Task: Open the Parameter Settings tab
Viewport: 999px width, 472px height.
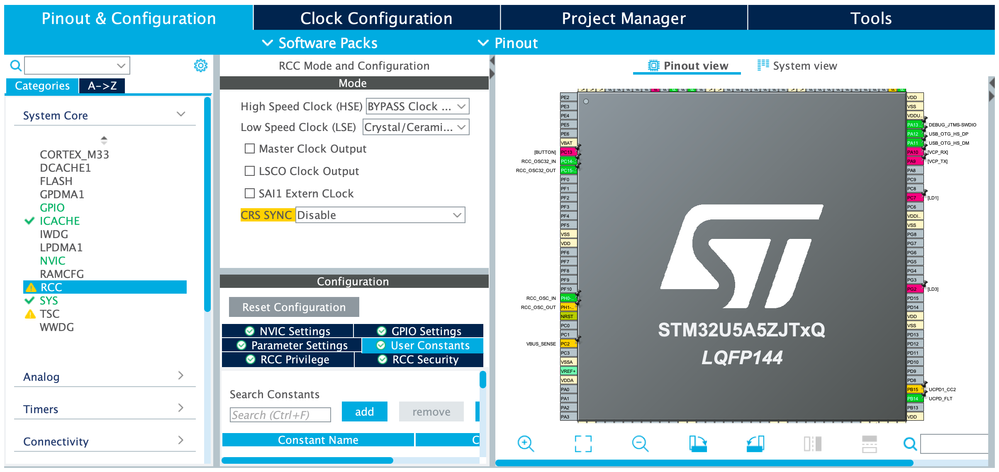Action: [x=292, y=345]
